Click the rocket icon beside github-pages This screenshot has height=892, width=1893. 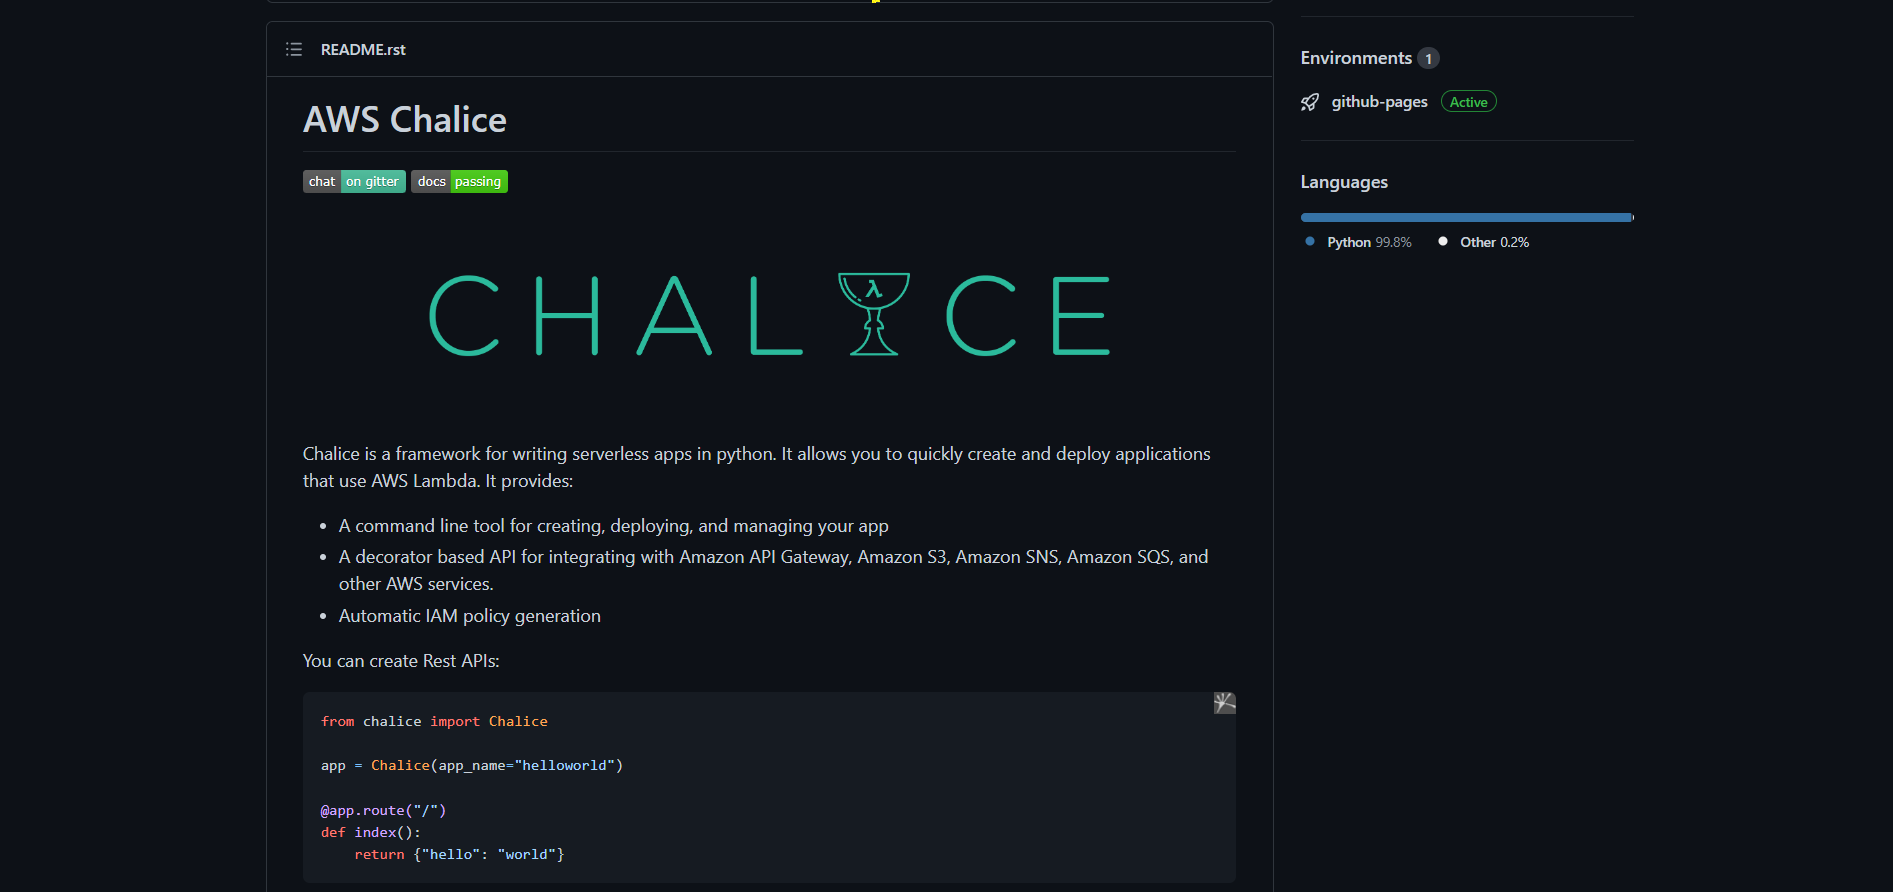[1310, 102]
